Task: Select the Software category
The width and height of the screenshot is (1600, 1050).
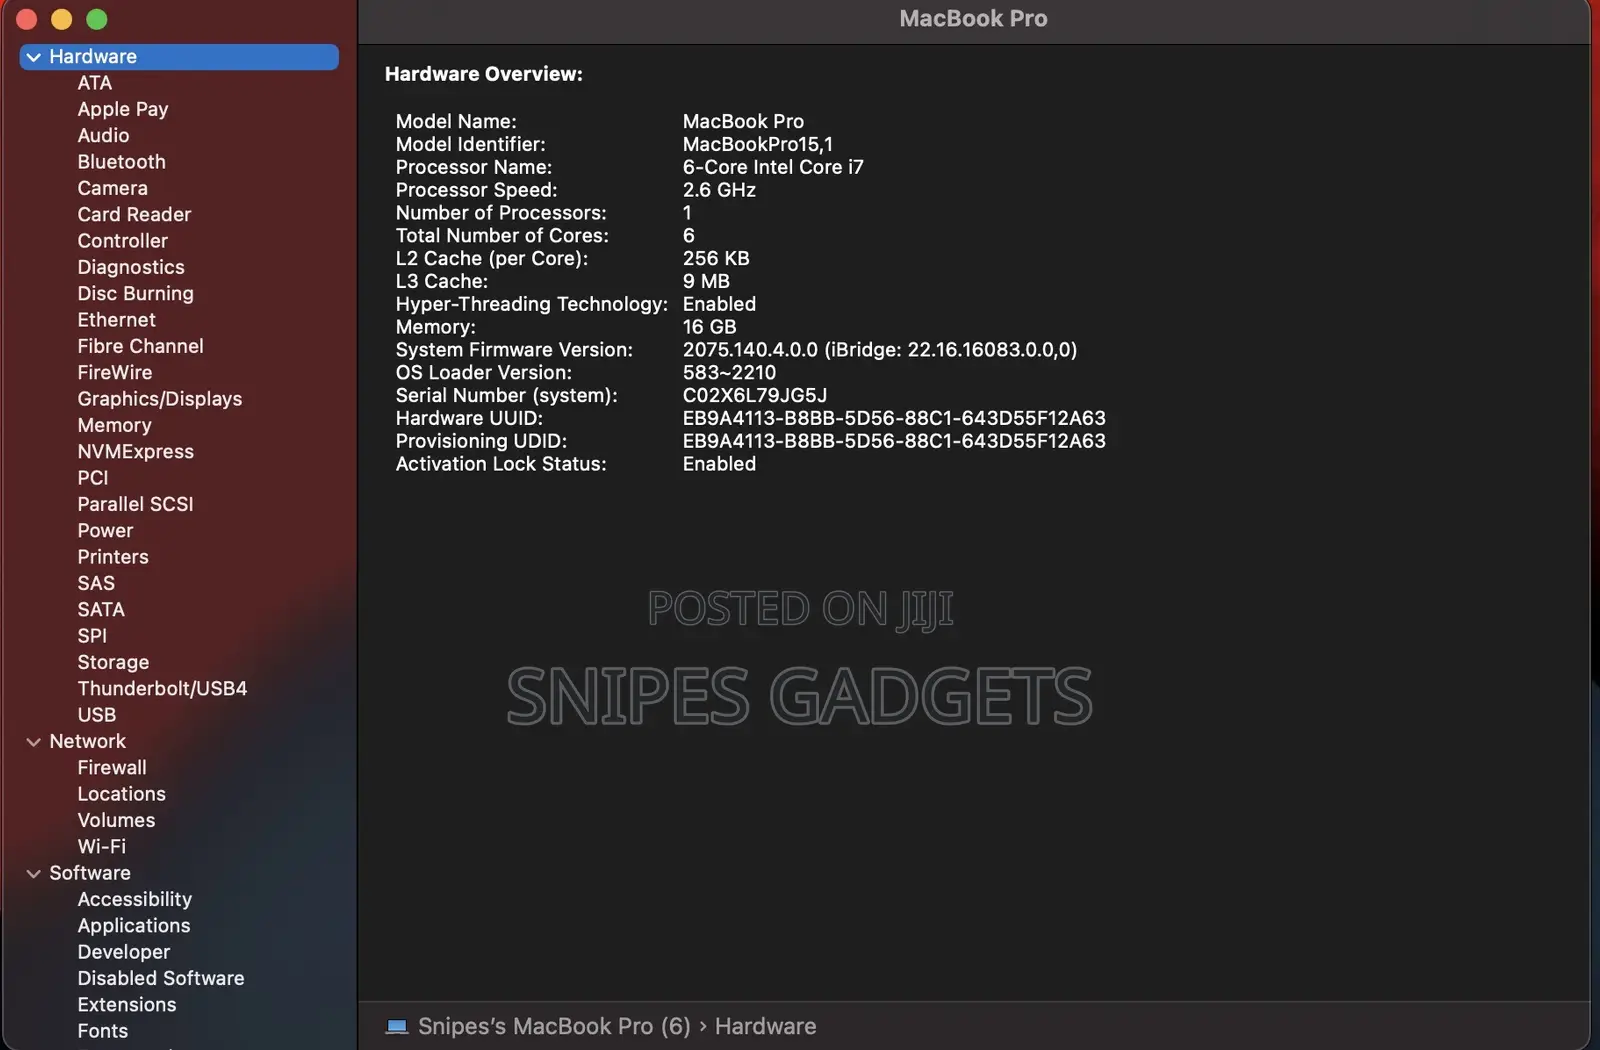Action: 90,873
